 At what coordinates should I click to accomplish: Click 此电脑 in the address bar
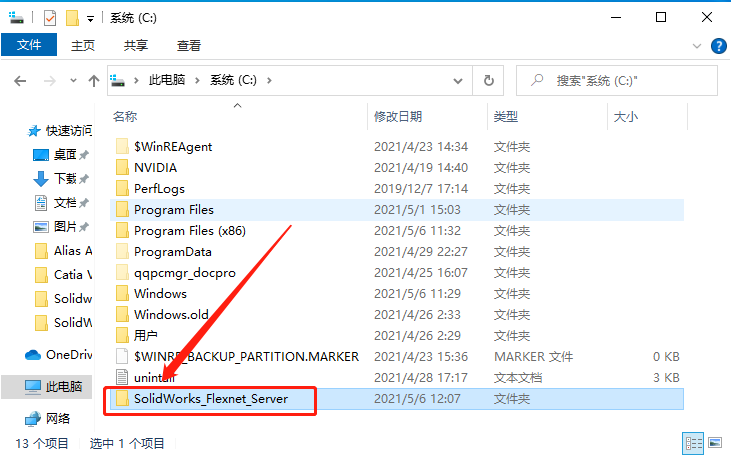[x=167, y=80]
